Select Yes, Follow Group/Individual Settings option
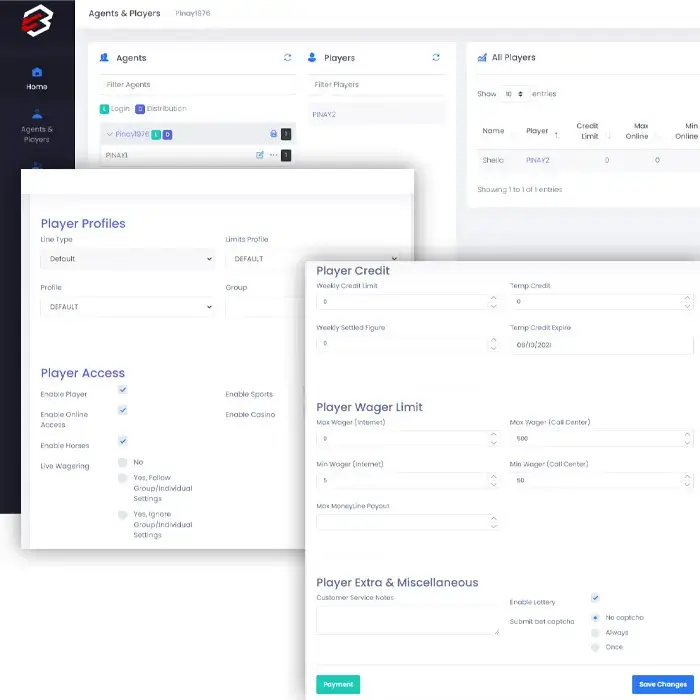The image size is (700, 700). tap(122, 479)
